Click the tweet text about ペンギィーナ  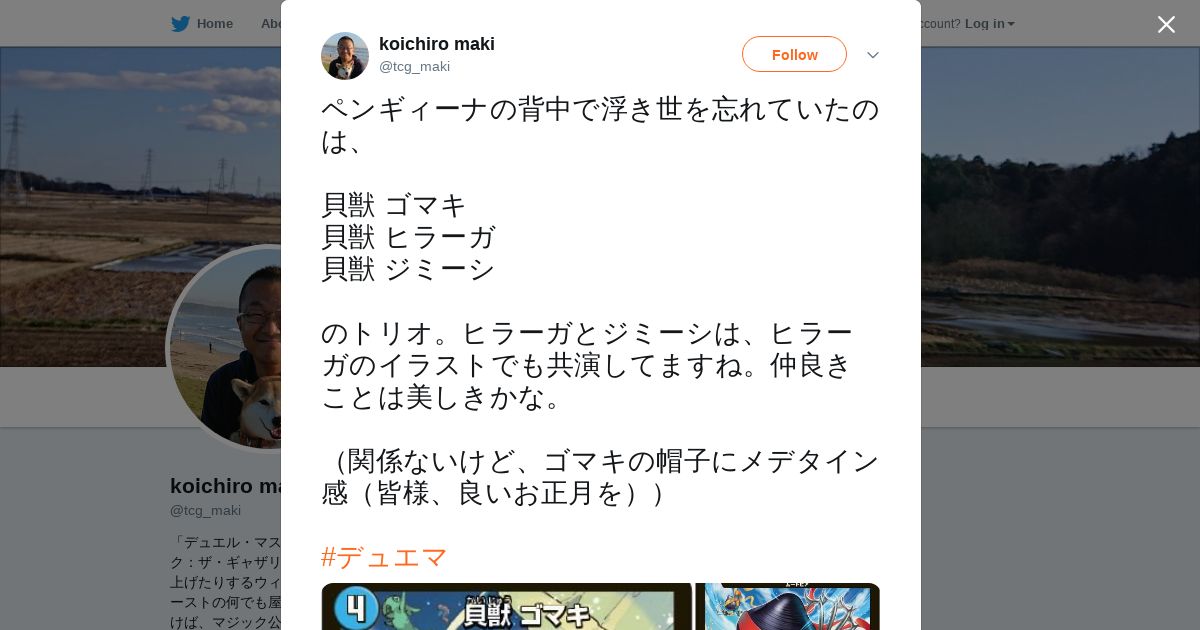(600, 301)
